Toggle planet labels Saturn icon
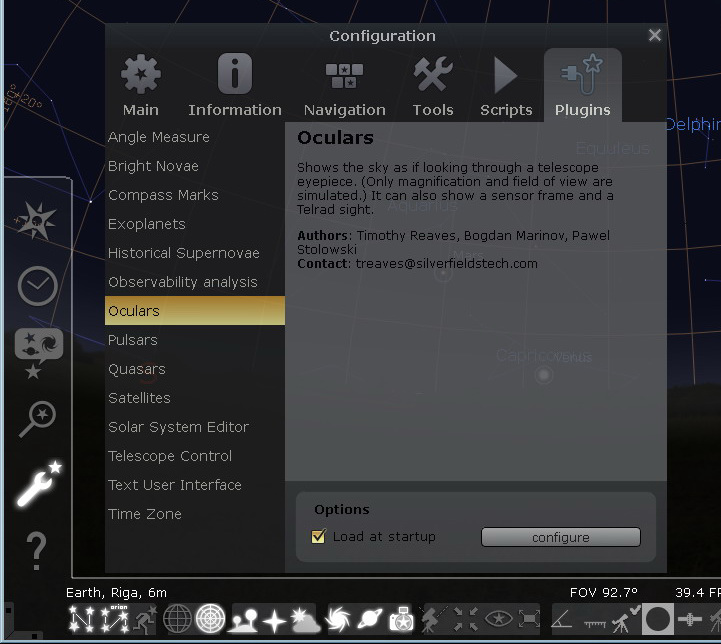 tap(369, 620)
